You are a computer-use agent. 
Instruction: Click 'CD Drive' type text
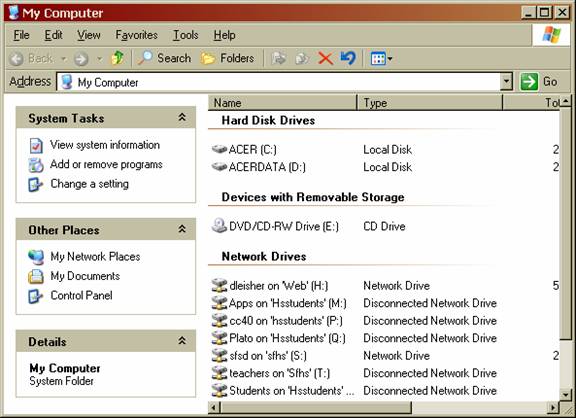click(x=384, y=226)
